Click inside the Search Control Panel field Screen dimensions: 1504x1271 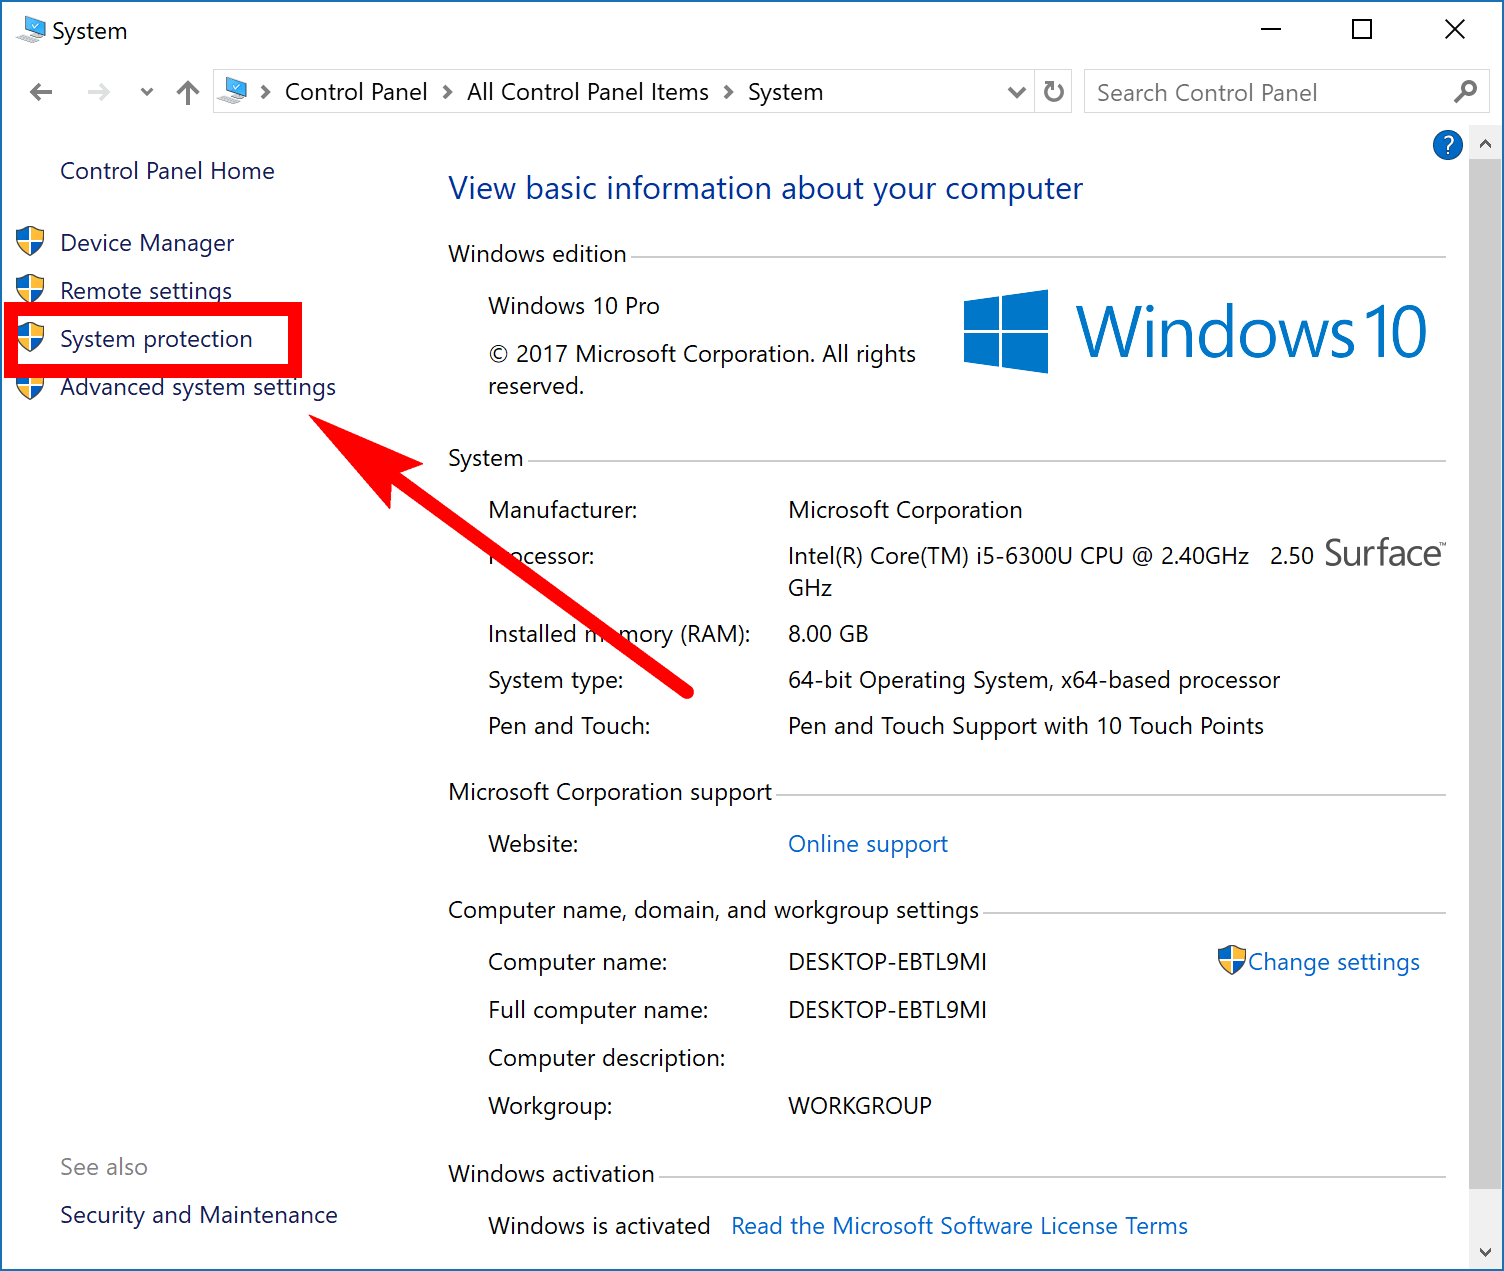coord(1250,91)
